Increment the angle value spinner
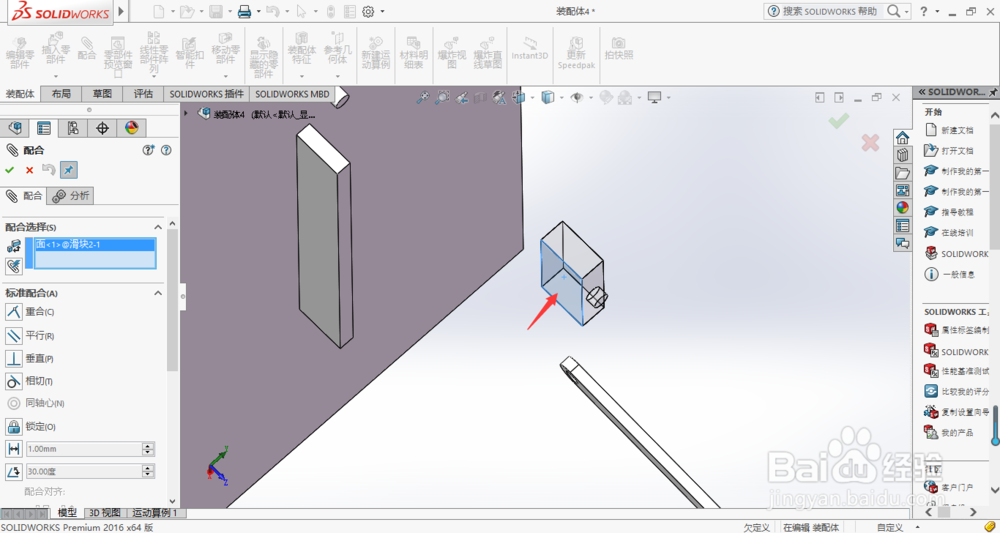1000x533 pixels. point(149,469)
